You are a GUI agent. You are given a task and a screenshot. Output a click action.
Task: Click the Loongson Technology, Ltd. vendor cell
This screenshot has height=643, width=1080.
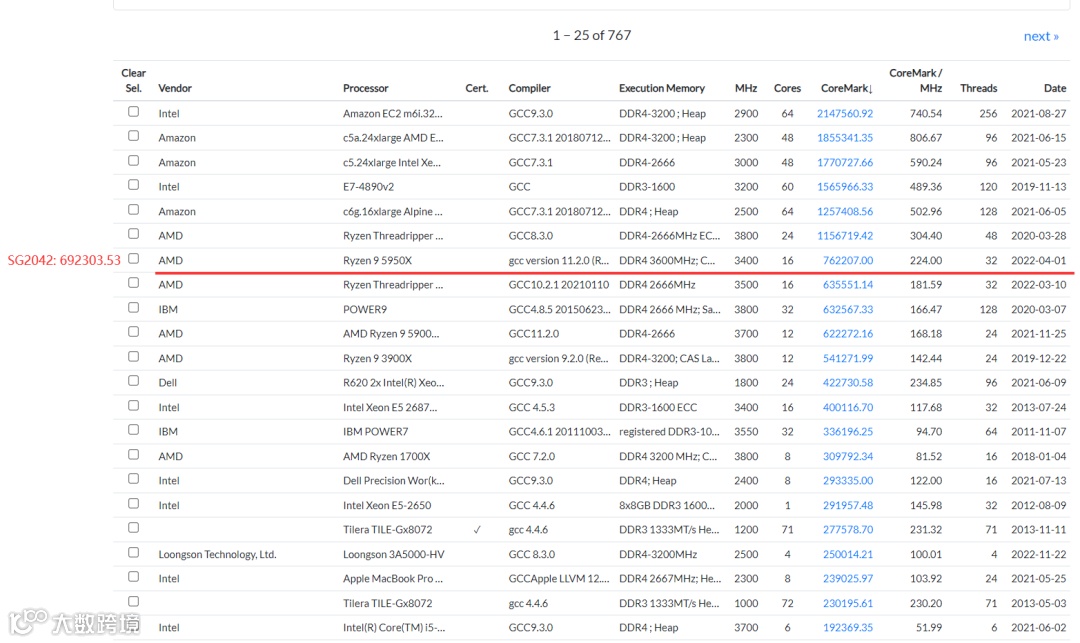pyautogui.click(x=217, y=554)
